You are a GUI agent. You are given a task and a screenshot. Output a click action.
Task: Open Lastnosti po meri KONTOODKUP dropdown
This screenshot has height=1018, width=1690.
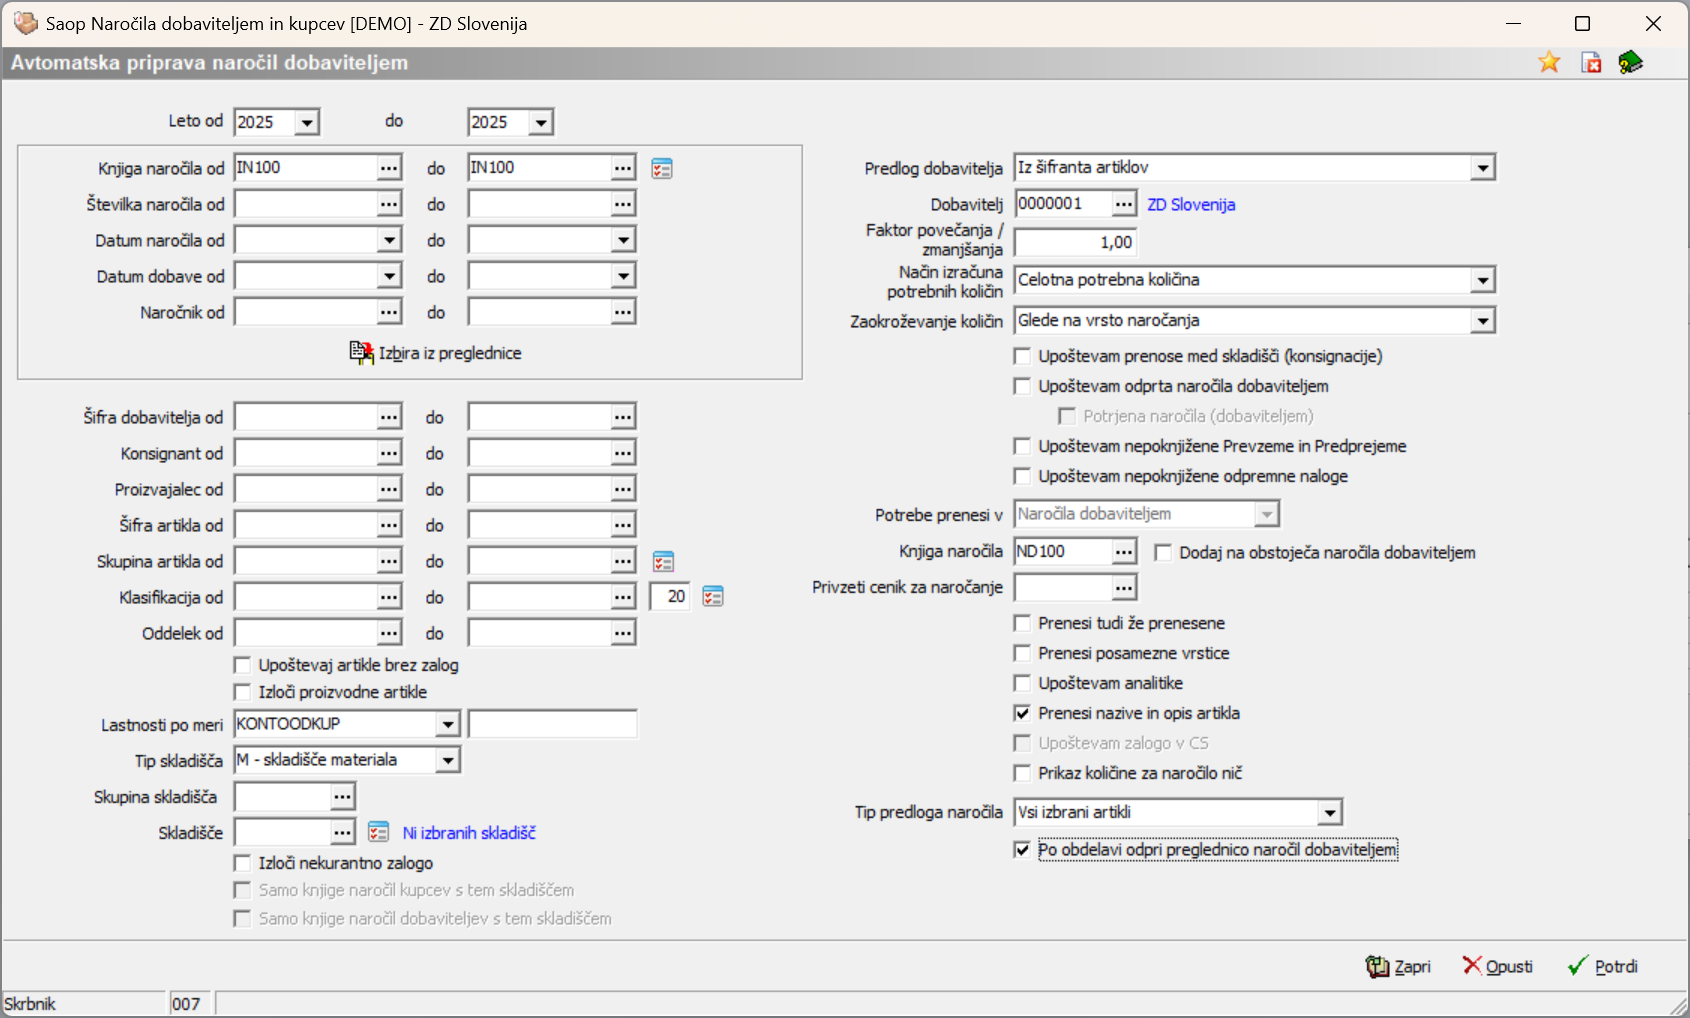click(x=448, y=724)
